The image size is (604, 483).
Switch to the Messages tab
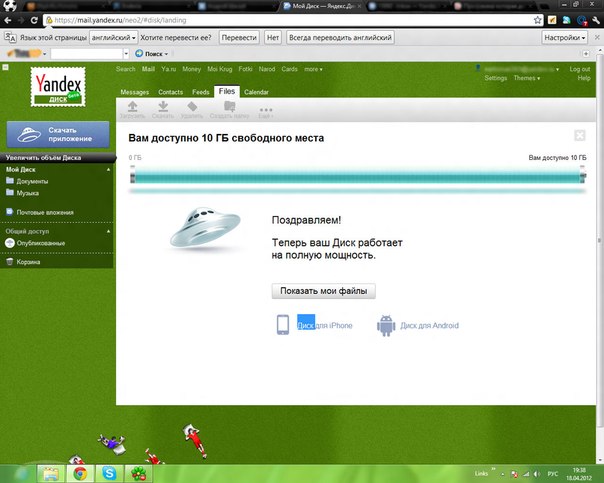(134, 92)
